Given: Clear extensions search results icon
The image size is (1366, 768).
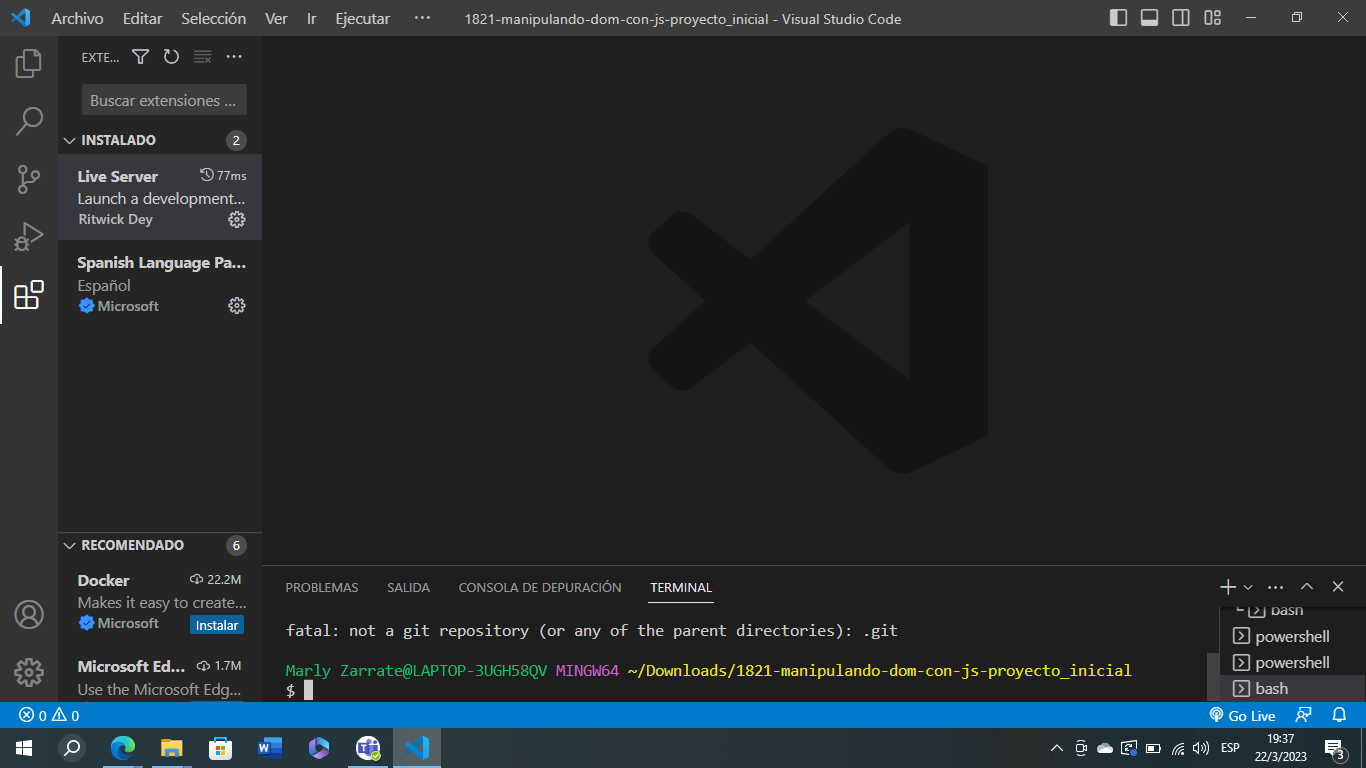Looking at the screenshot, I should click(203, 57).
